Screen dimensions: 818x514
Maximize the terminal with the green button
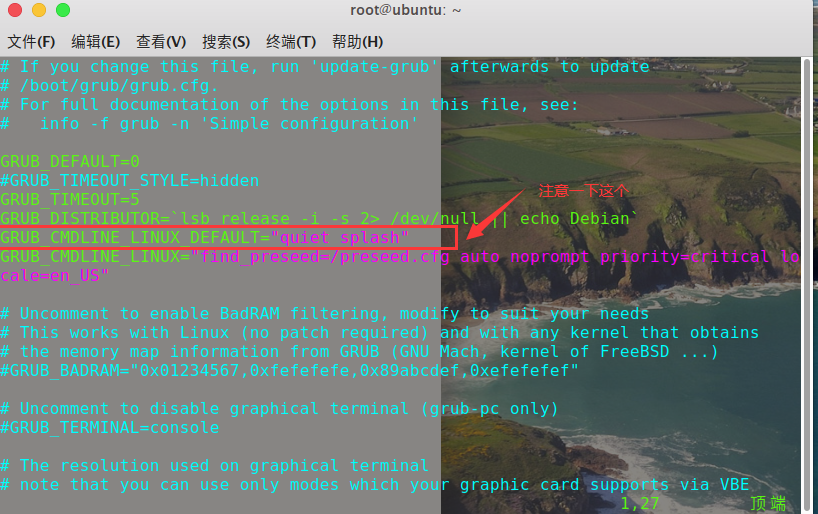coord(63,10)
